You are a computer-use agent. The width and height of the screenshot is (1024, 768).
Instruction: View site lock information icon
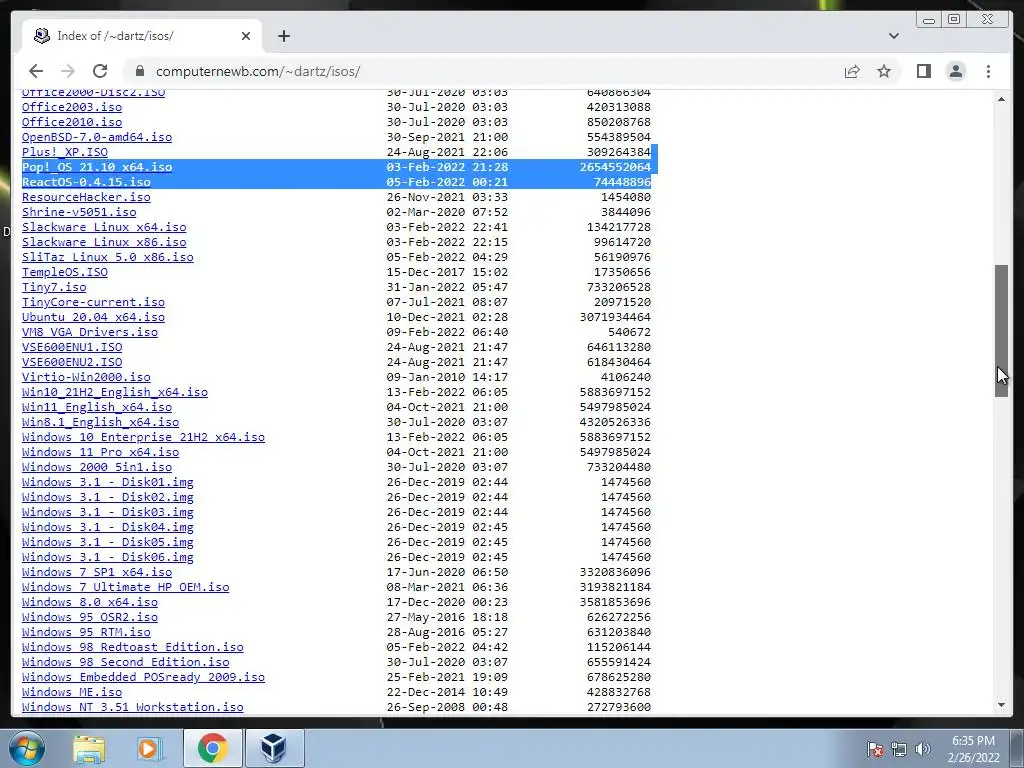(x=139, y=71)
